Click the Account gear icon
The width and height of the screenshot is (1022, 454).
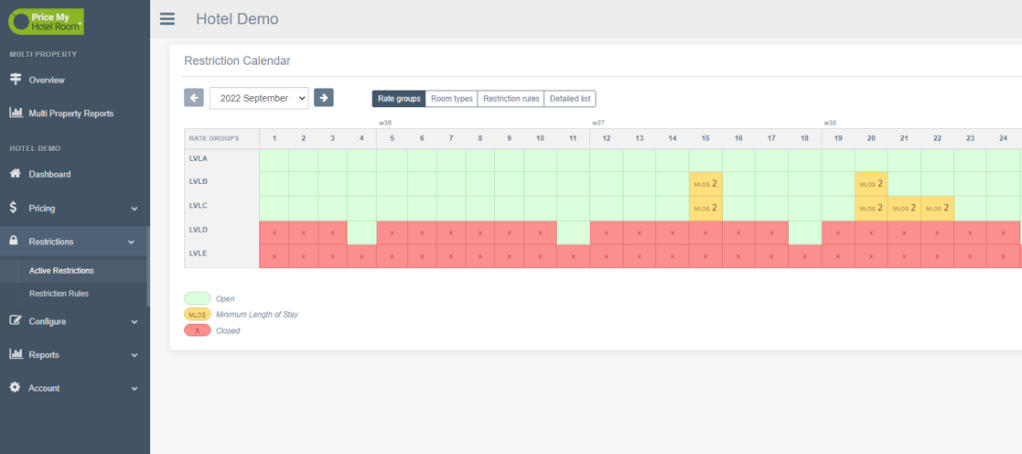pyautogui.click(x=15, y=388)
